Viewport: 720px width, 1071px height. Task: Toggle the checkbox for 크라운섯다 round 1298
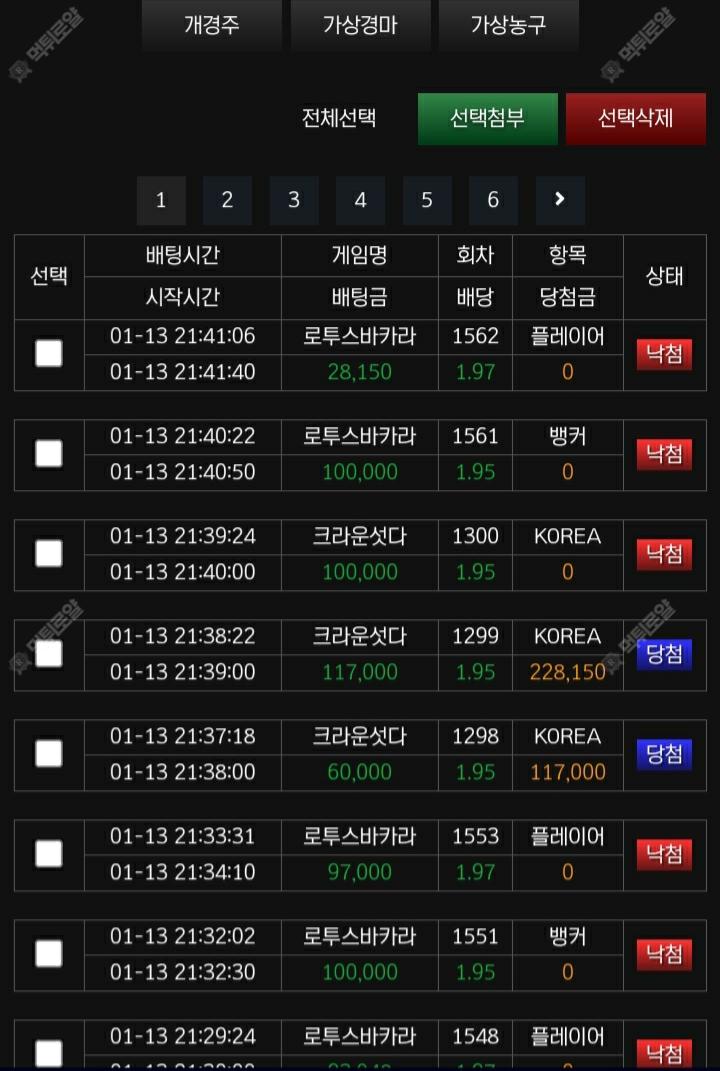pyautogui.click(x=49, y=754)
